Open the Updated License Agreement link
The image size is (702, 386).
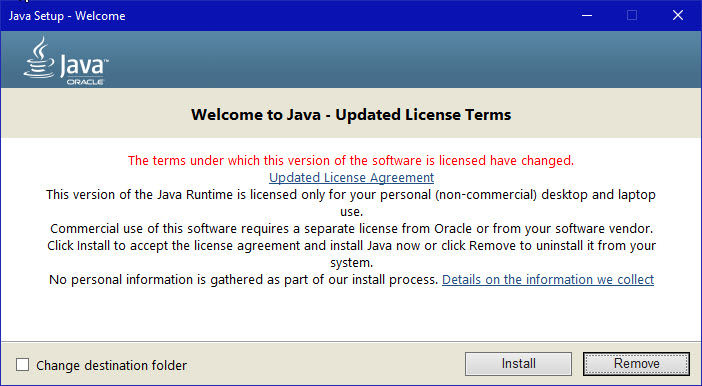[351, 177]
